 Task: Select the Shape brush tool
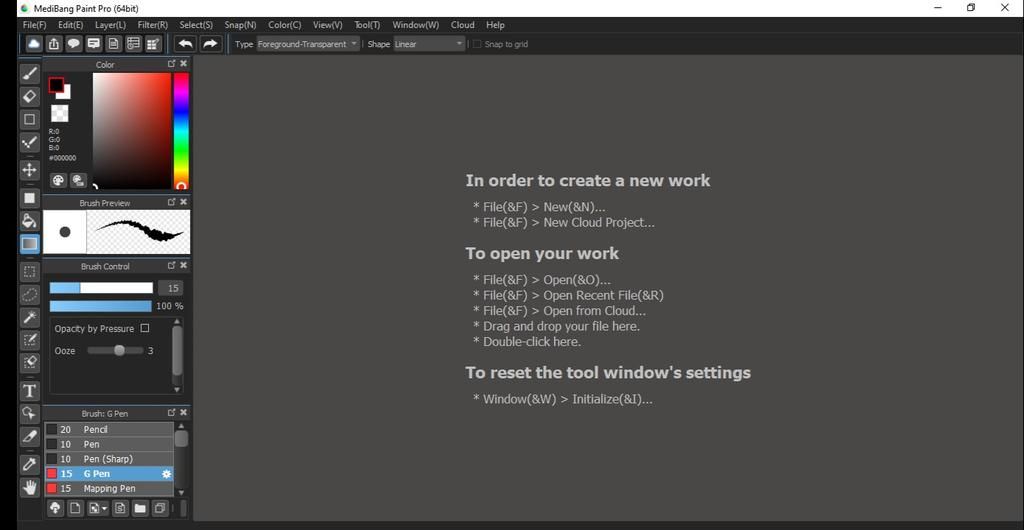(29, 119)
